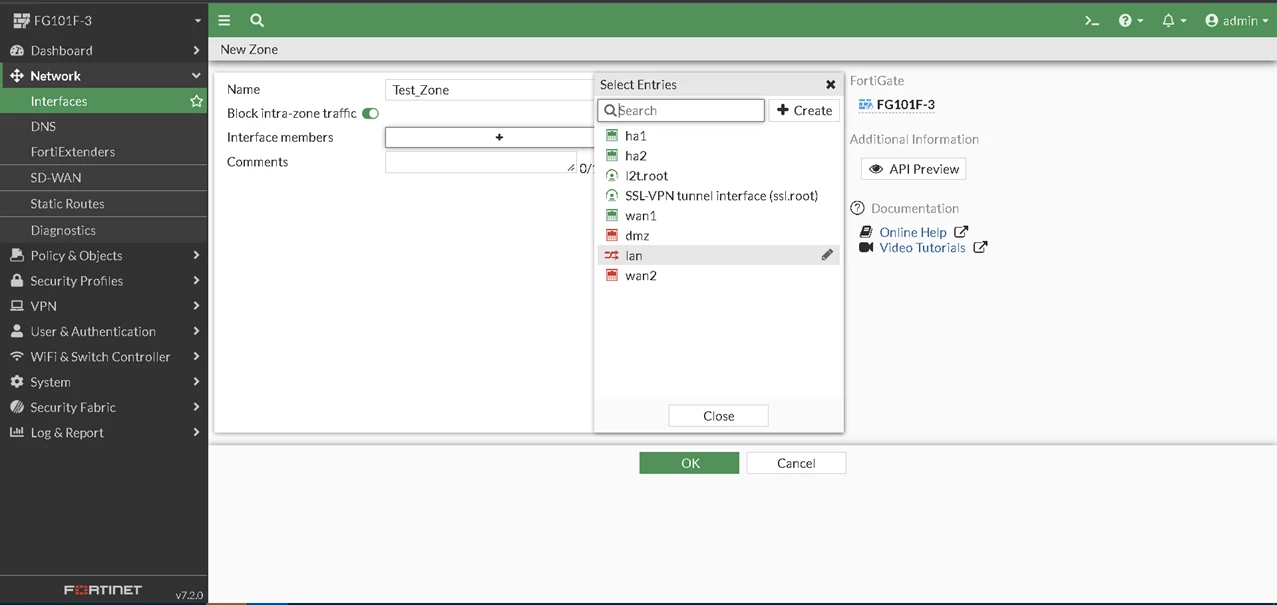Click the Dashboard gauge icon
The width and height of the screenshot is (1277, 605).
[x=16, y=50]
